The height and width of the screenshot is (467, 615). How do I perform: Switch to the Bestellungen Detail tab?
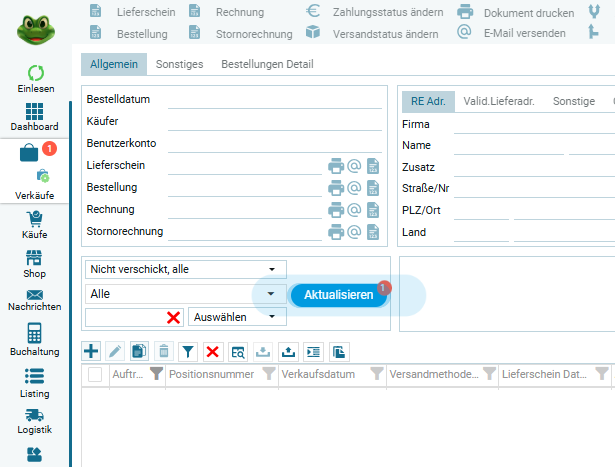coord(267,65)
